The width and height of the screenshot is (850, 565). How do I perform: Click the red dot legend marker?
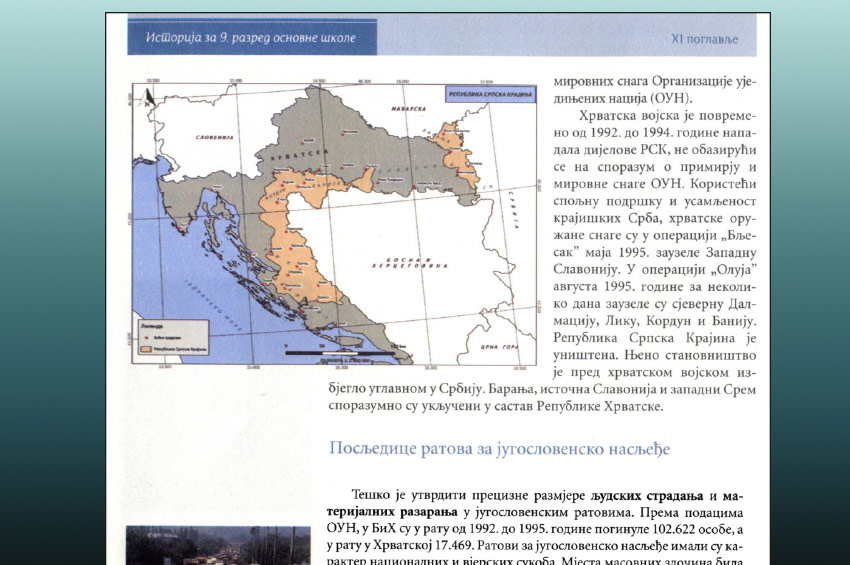coord(146,337)
